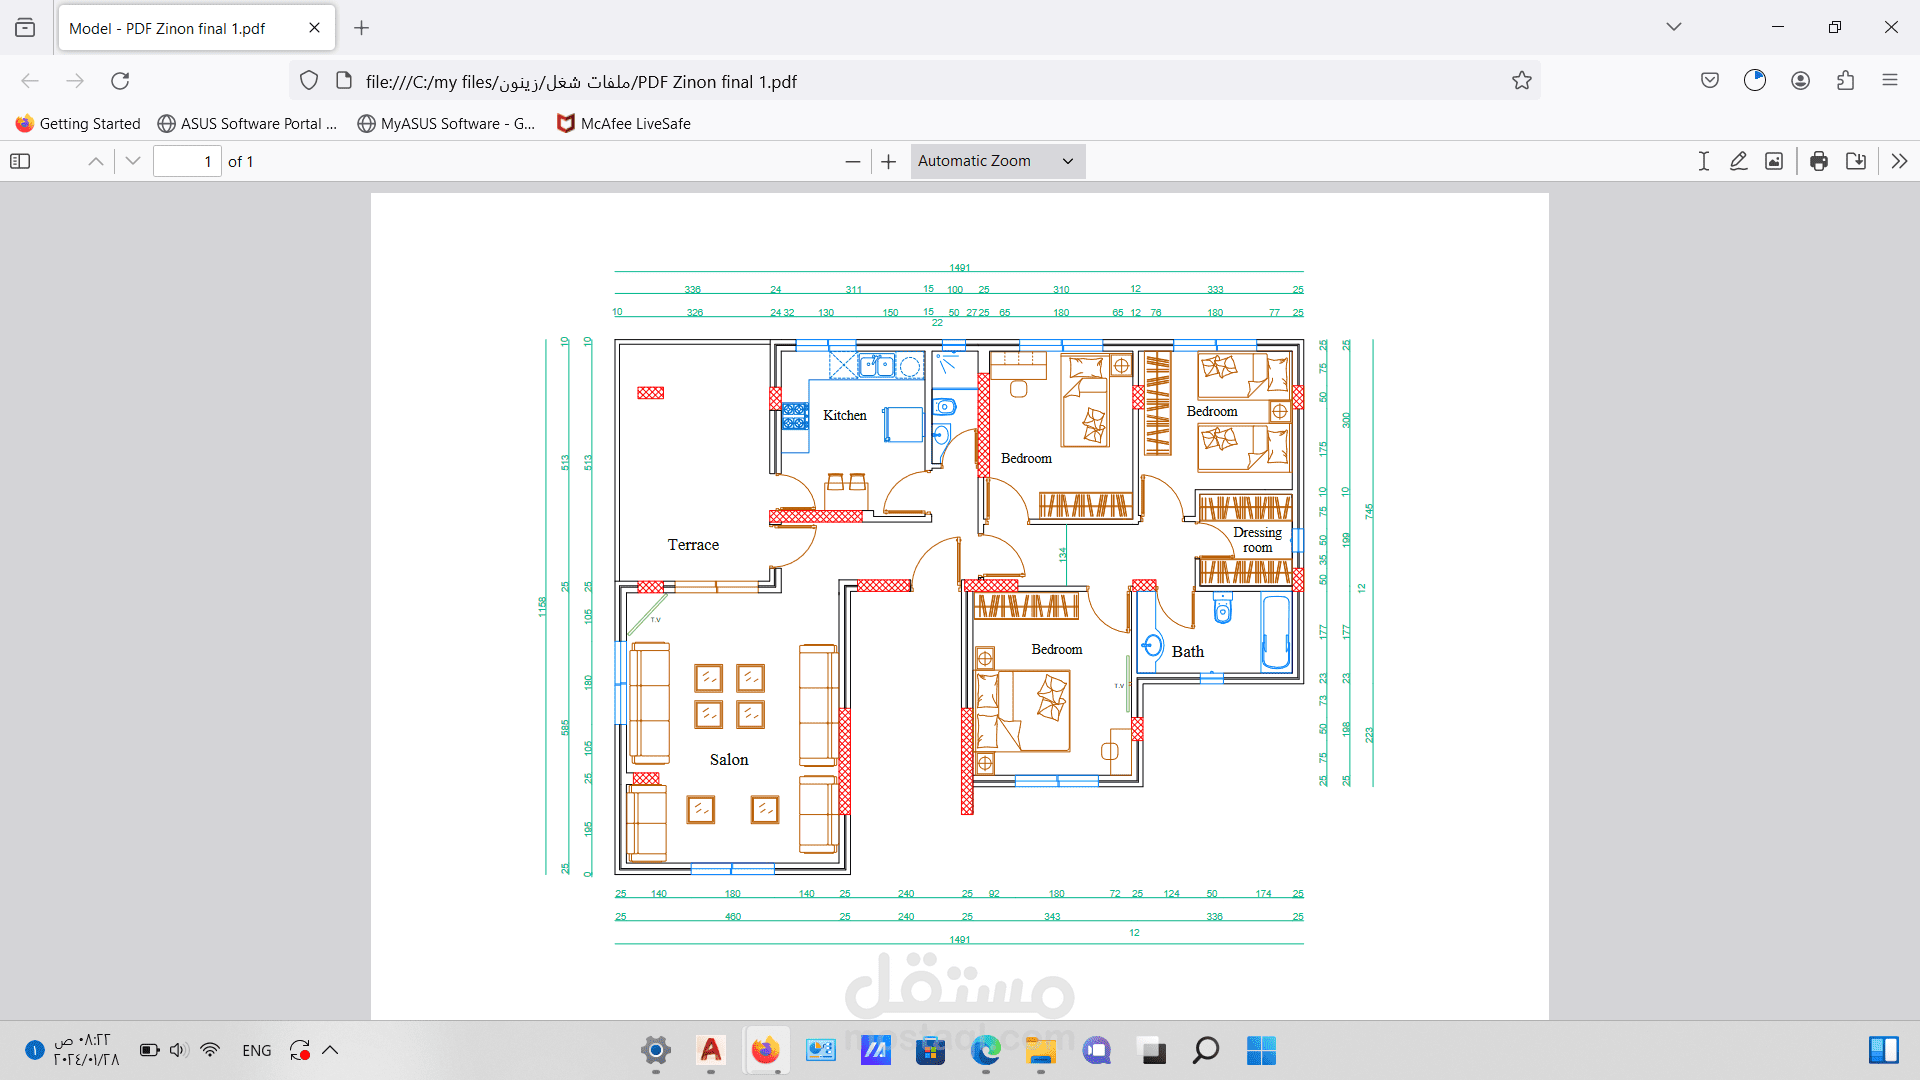Image resolution: width=1920 pixels, height=1080 pixels.
Task: Open the Pocket save button
Action: click(1710, 81)
